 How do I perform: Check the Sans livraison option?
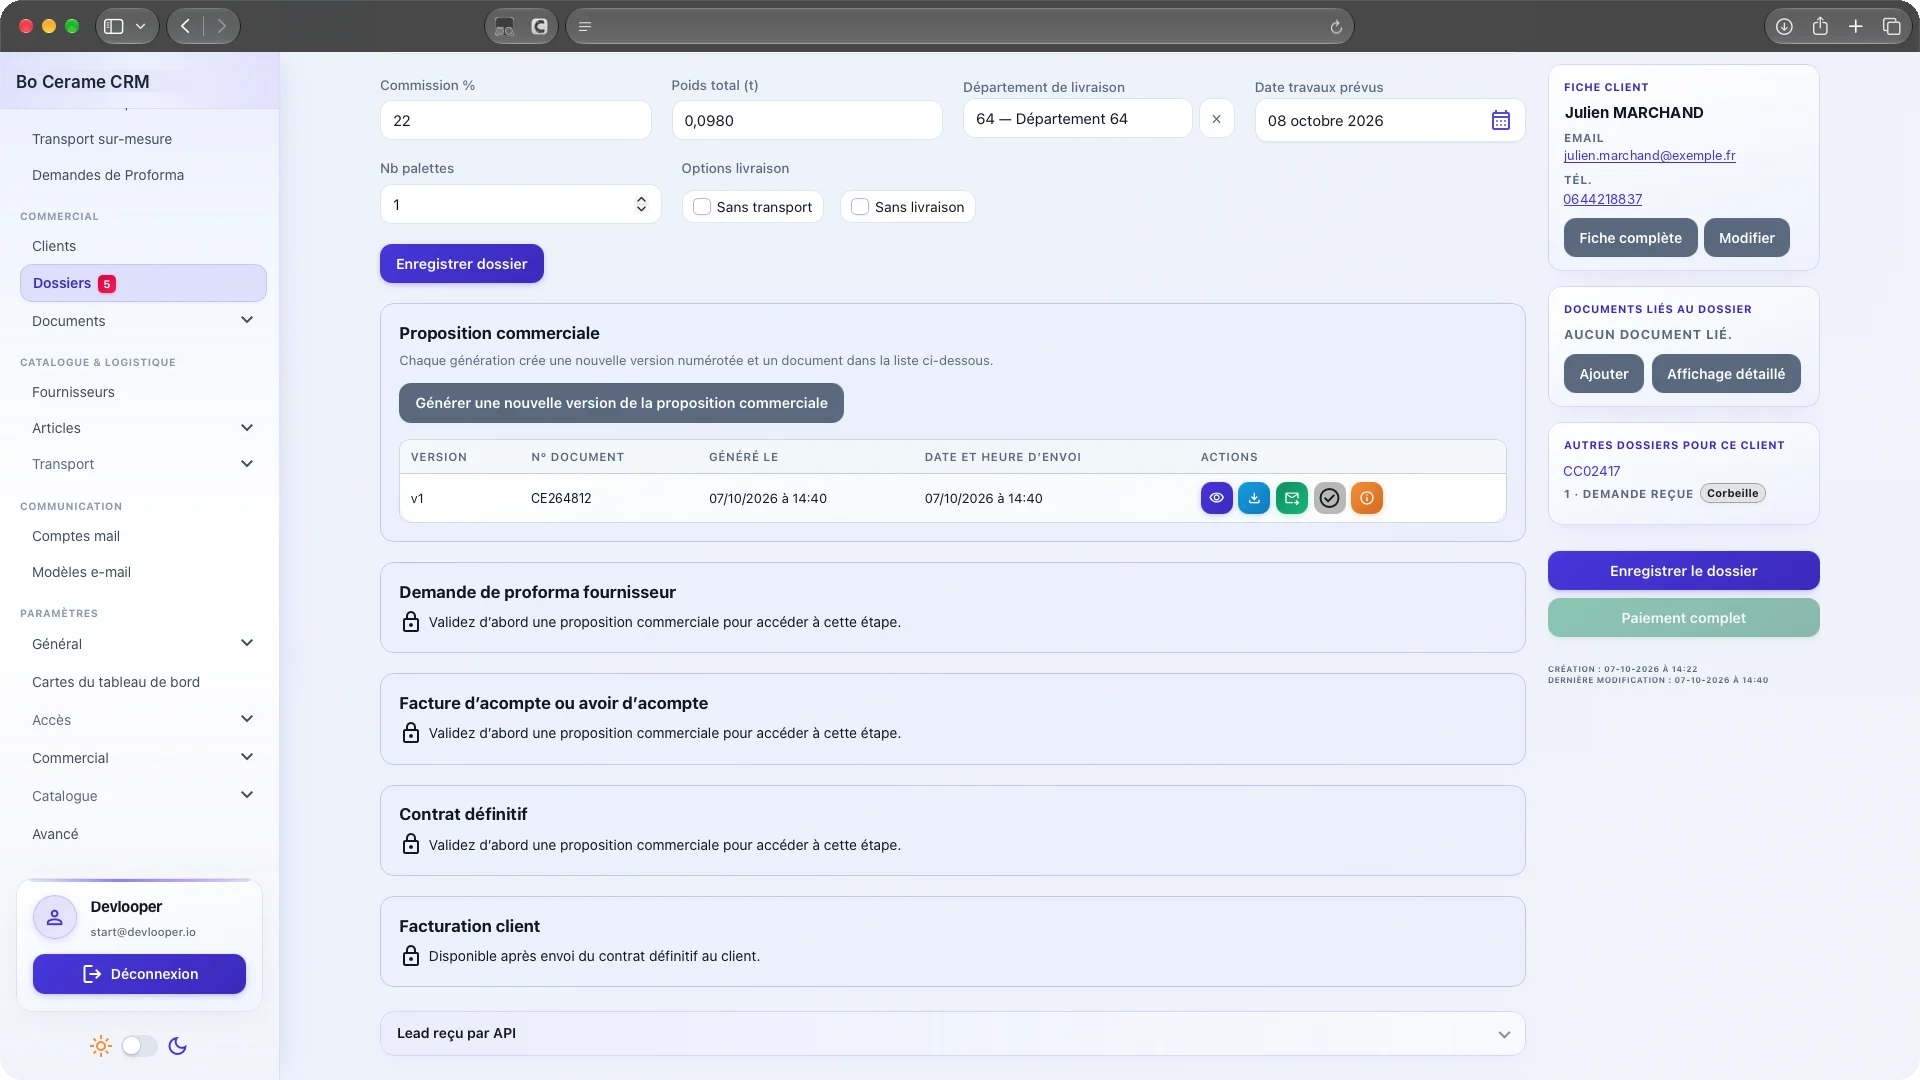pos(860,207)
